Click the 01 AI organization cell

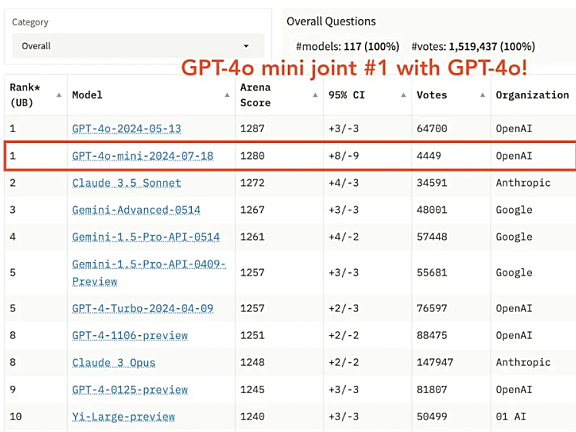coord(511,417)
